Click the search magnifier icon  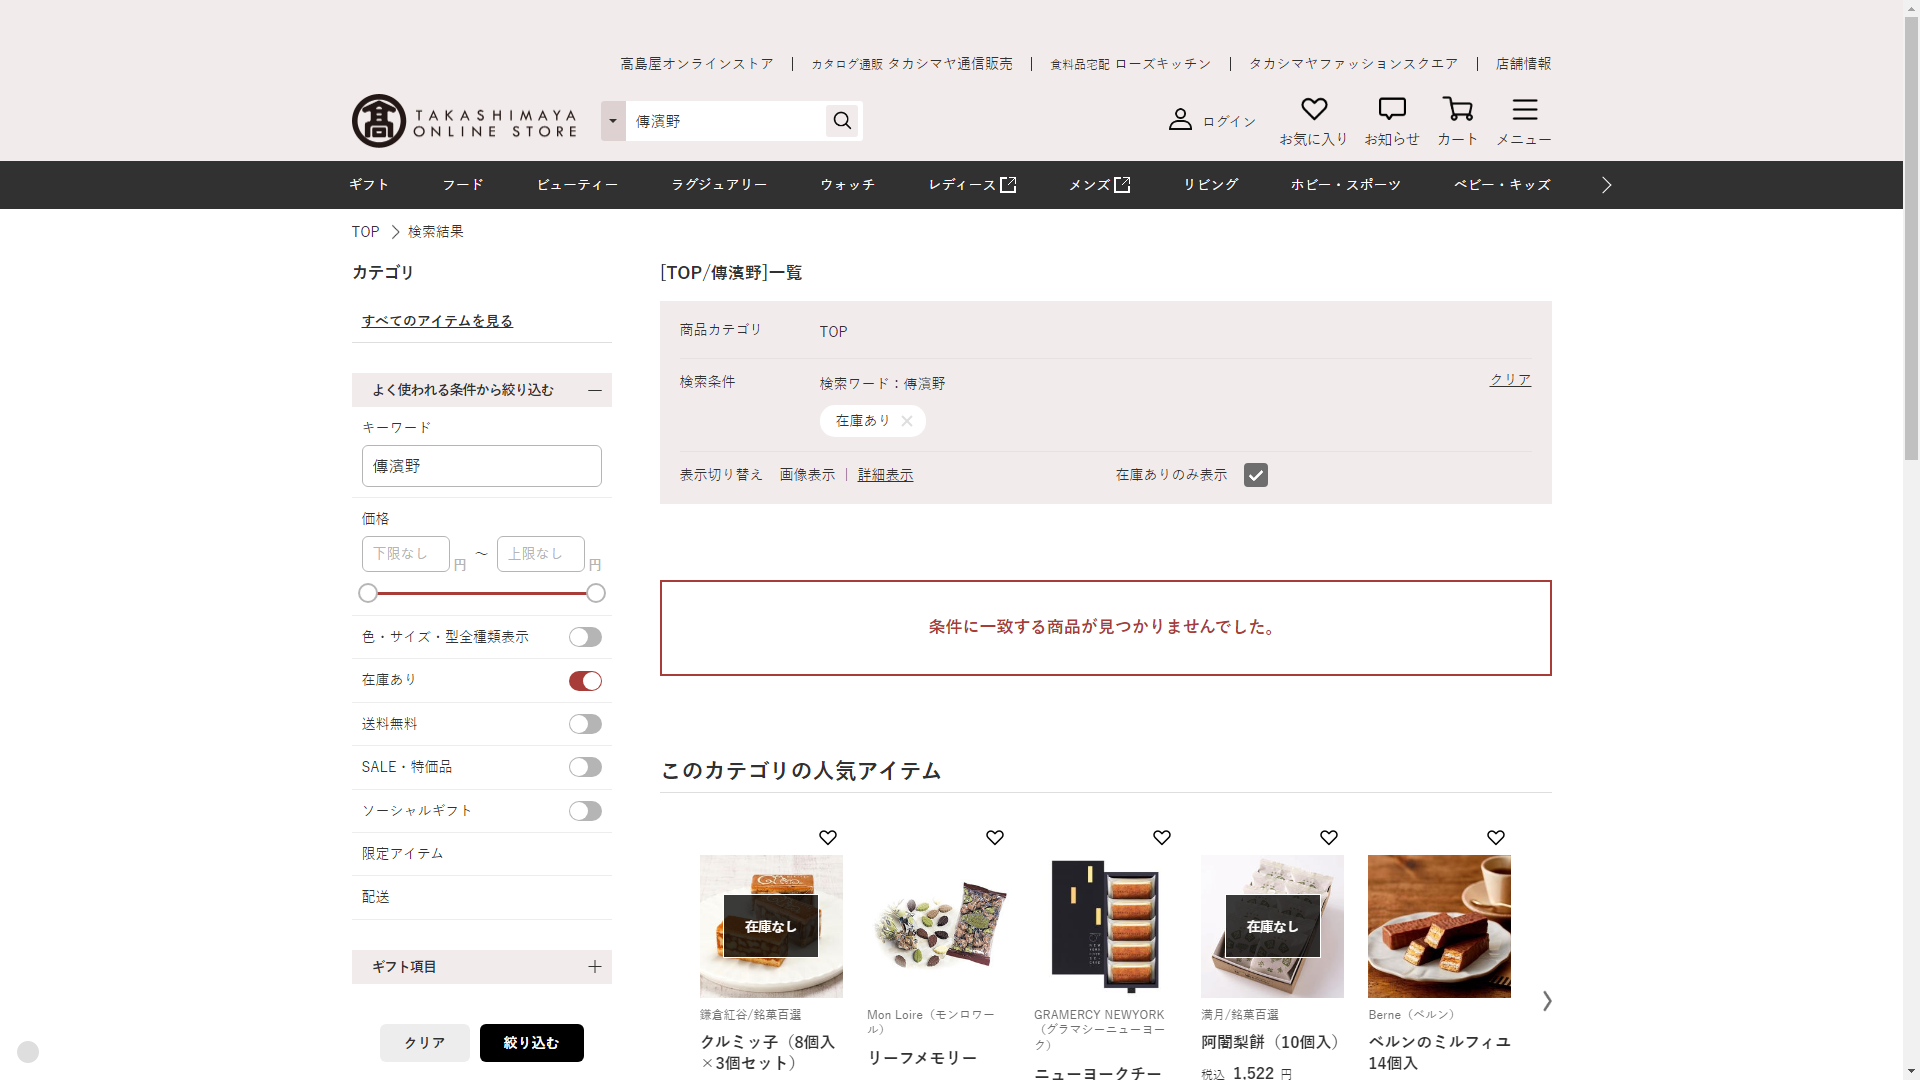click(x=842, y=121)
